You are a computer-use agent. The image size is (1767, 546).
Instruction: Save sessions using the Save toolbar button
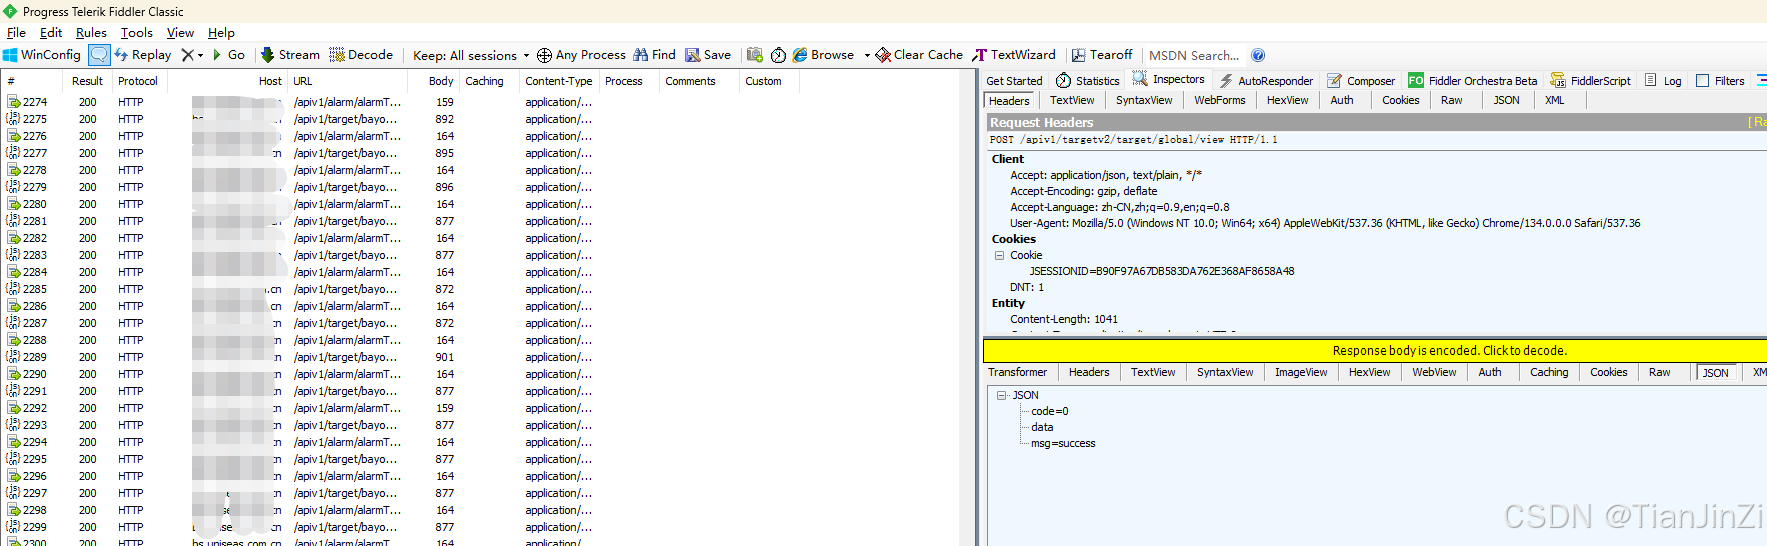[x=708, y=55]
